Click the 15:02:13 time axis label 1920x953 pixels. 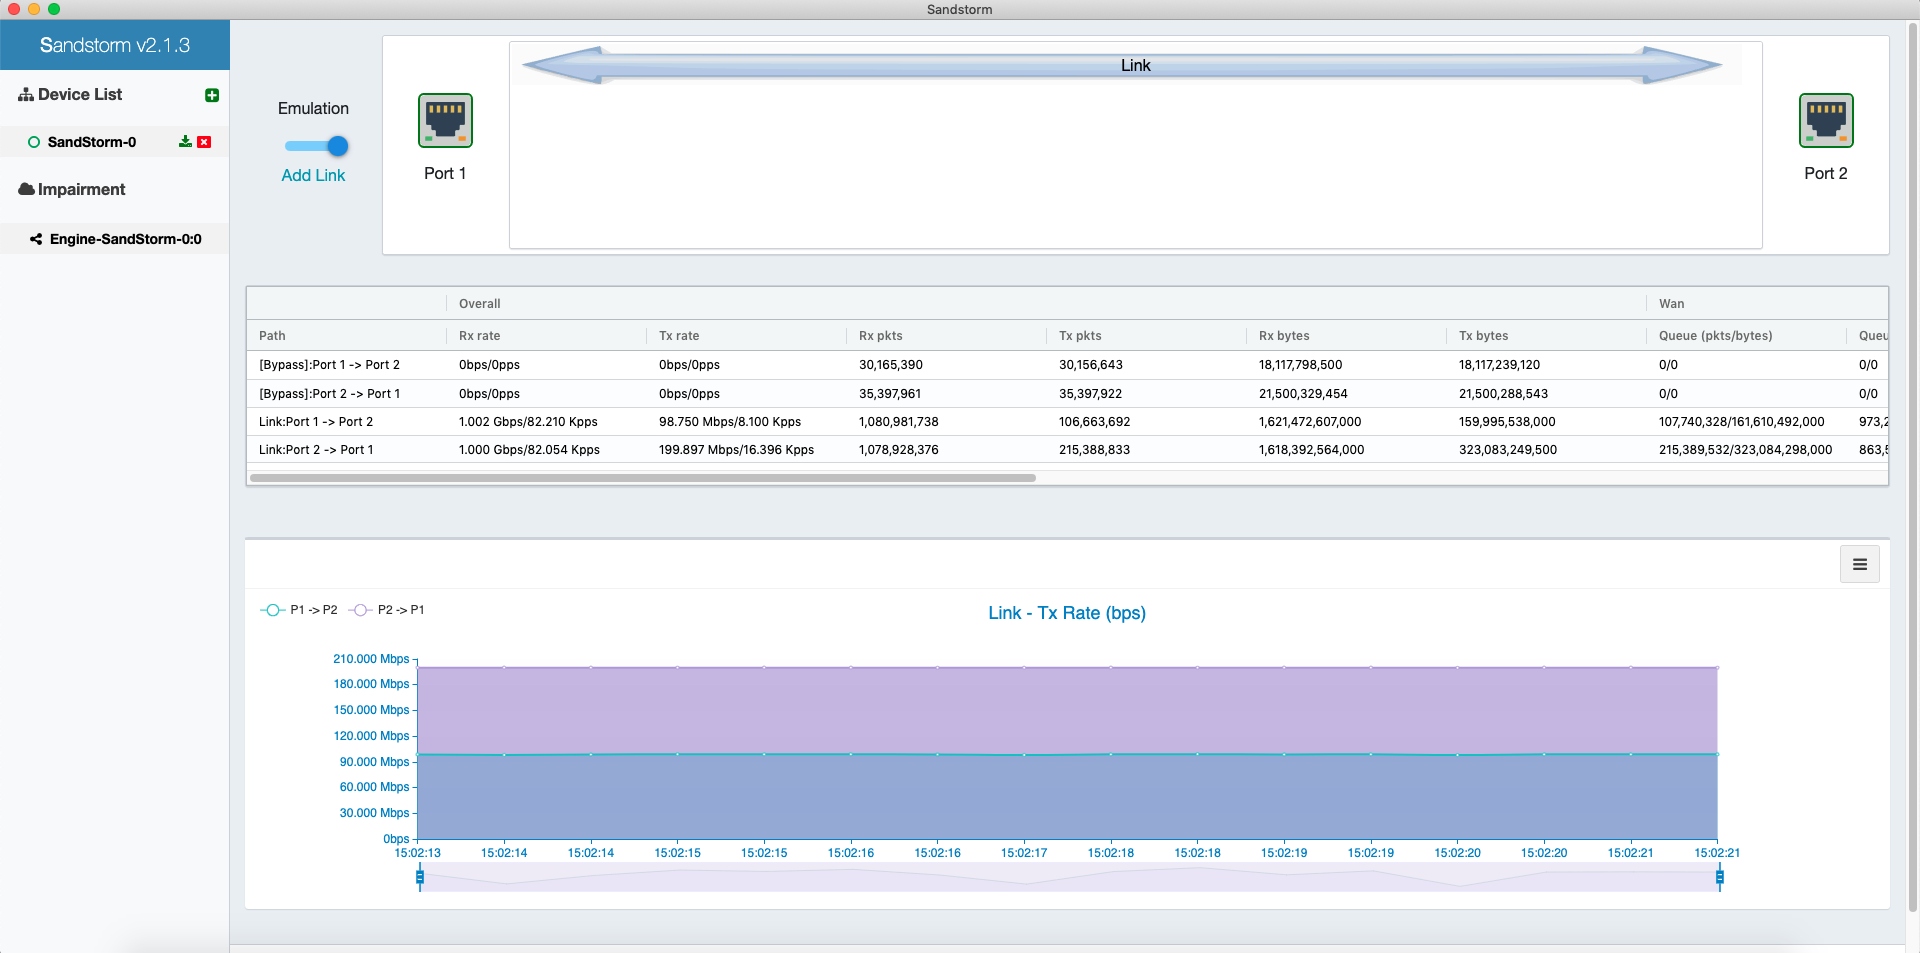(418, 853)
